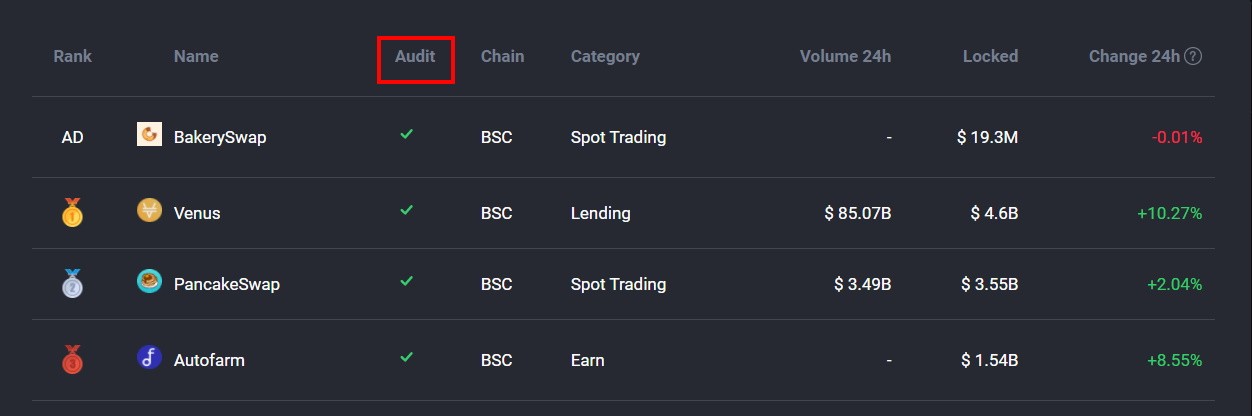Open the Autofarm project name link
Screen dimensions: 1252x416
pos(209,360)
